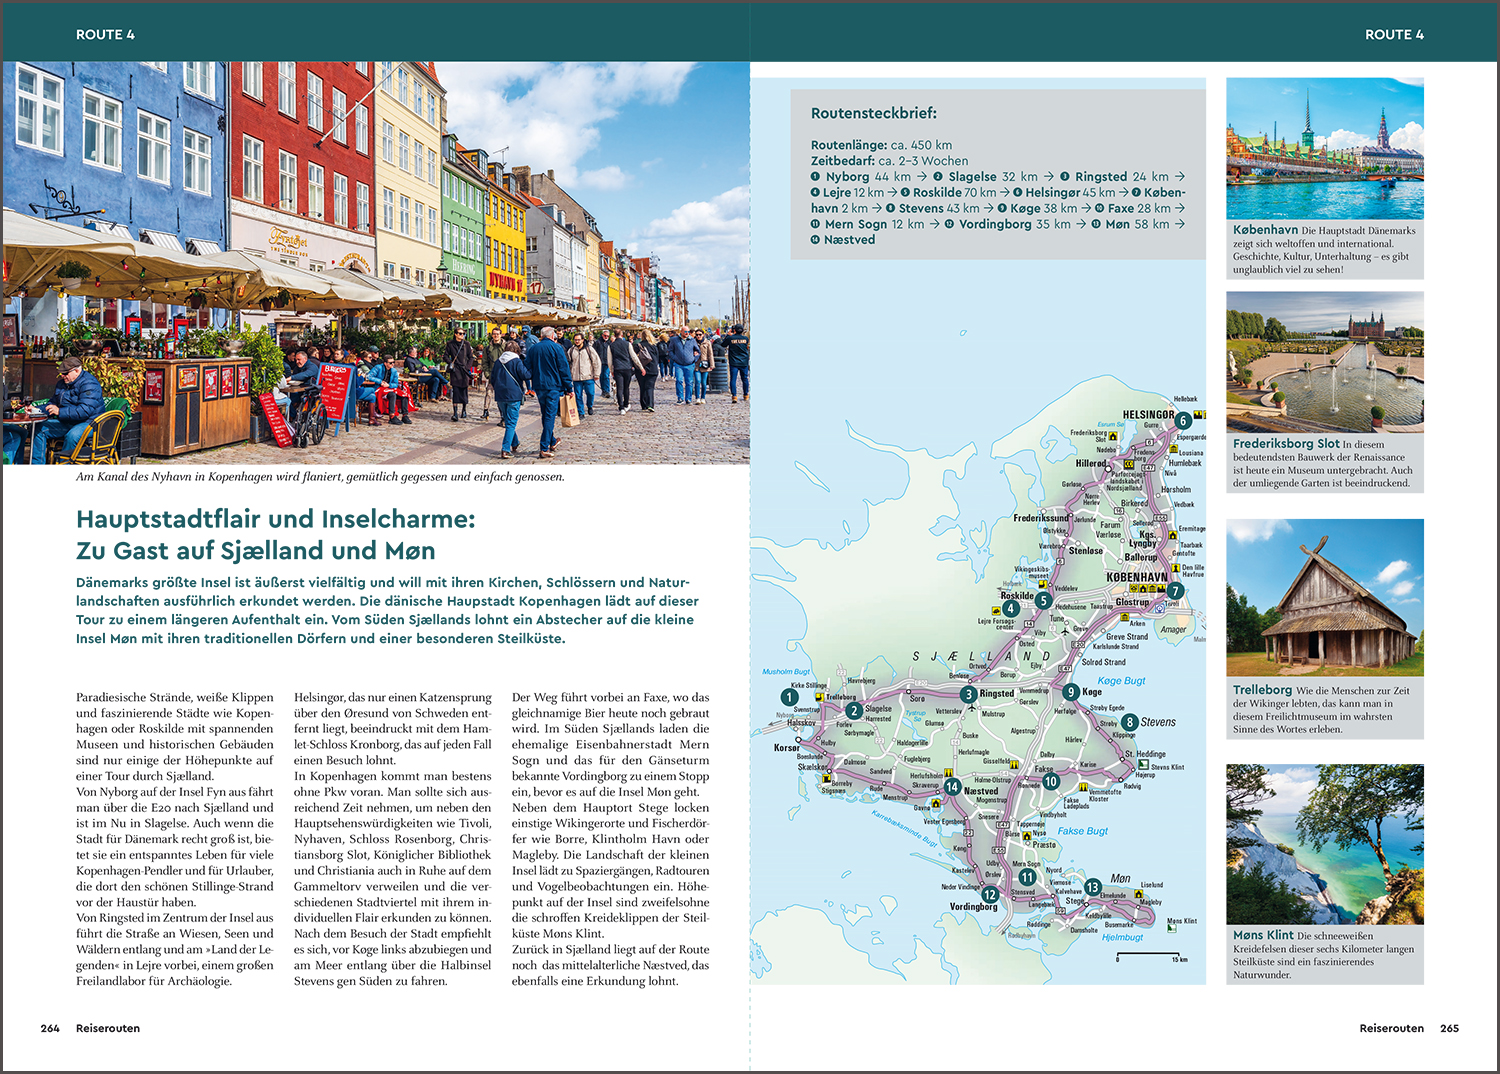Open the København harbor thumbnail
Image resolution: width=1500 pixels, height=1074 pixels.
1324,148
